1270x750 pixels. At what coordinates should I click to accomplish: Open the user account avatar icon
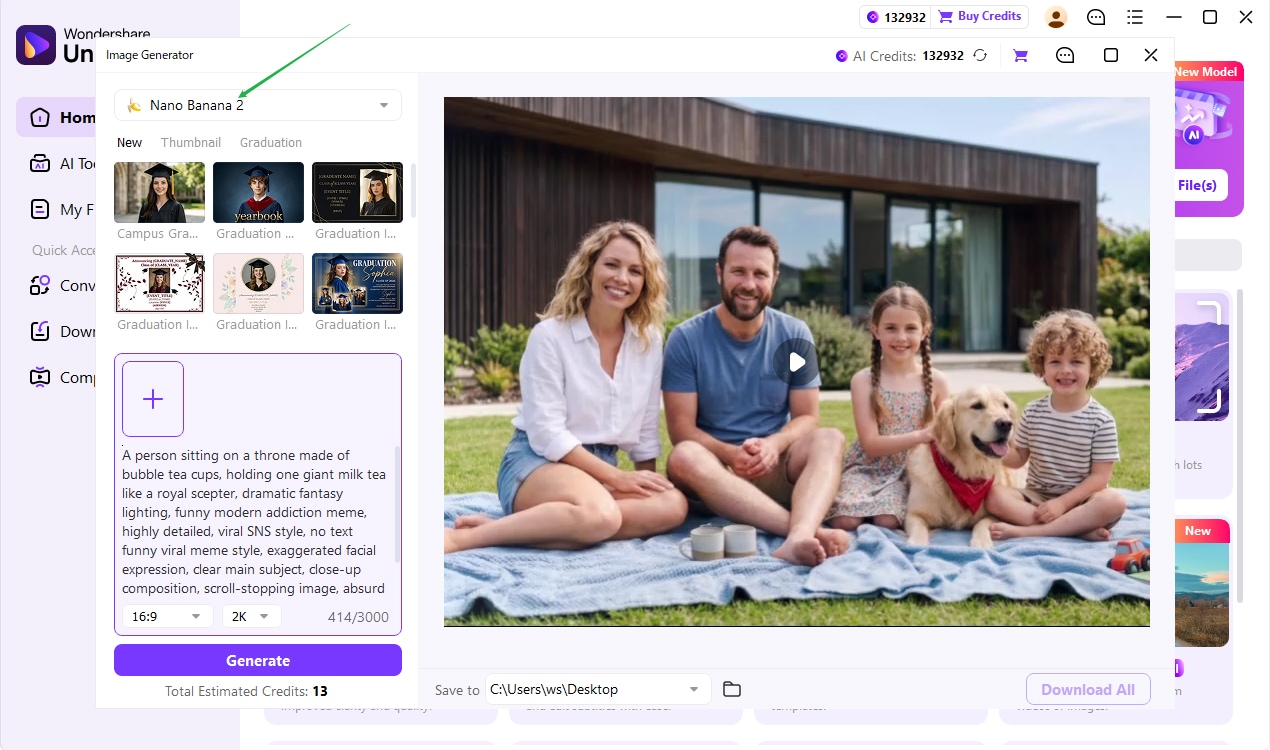coord(1056,17)
